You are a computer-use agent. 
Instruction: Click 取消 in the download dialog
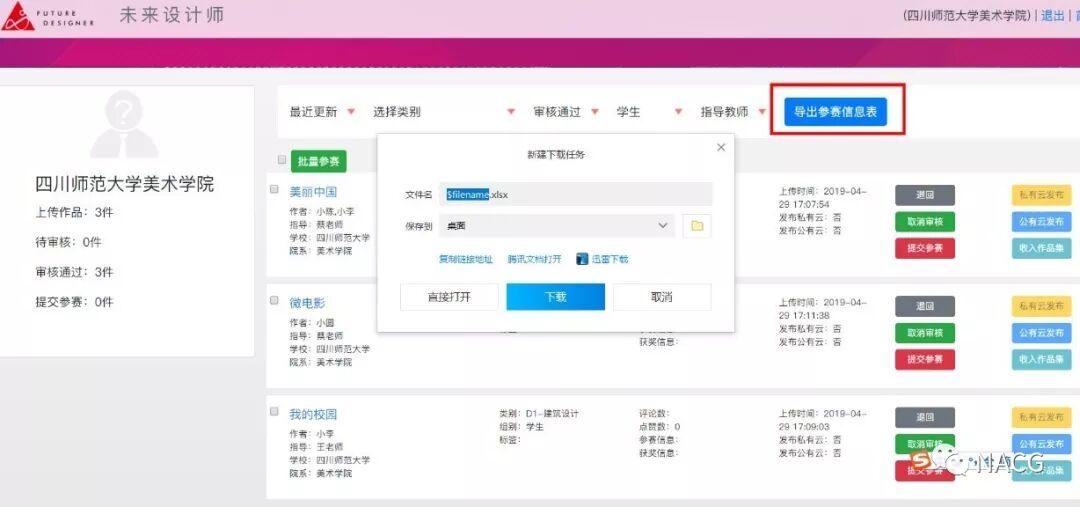coord(662,297)
